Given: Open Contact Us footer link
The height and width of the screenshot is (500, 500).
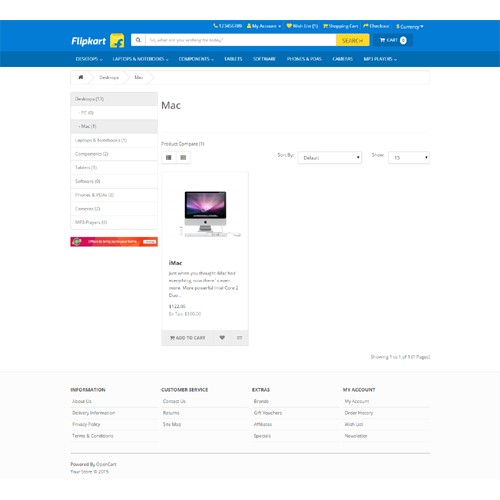Looking at the screenshot, I should click(174, 401).
